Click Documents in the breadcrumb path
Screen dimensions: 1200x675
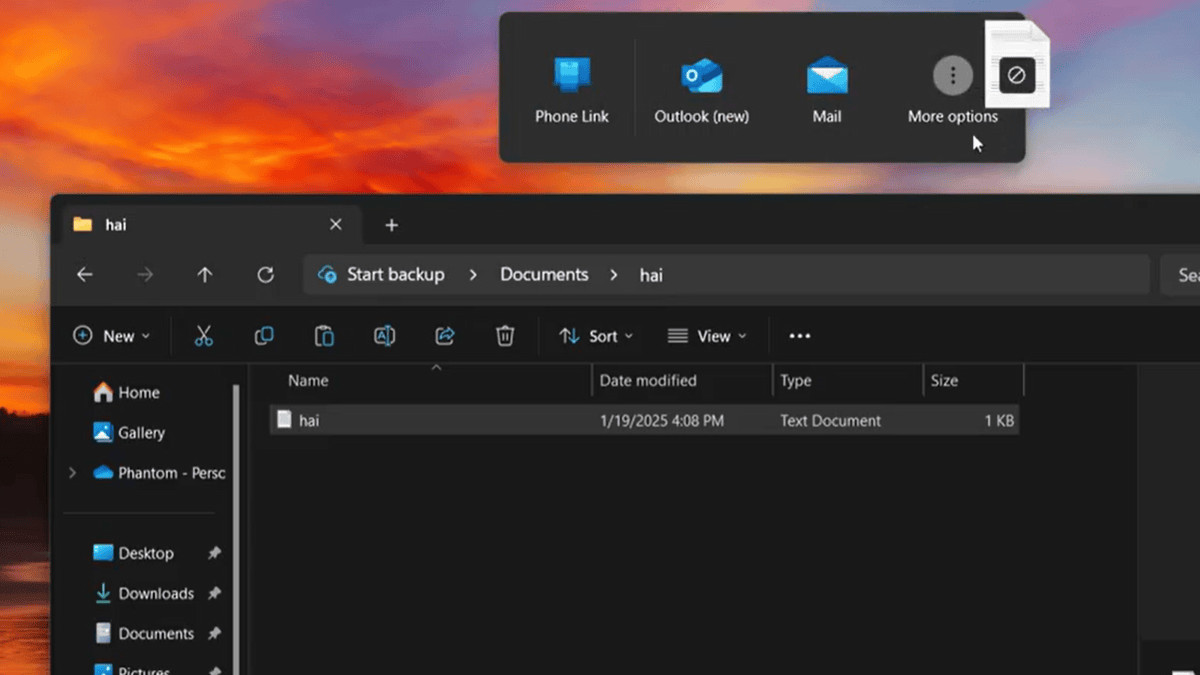click(544, 274)
